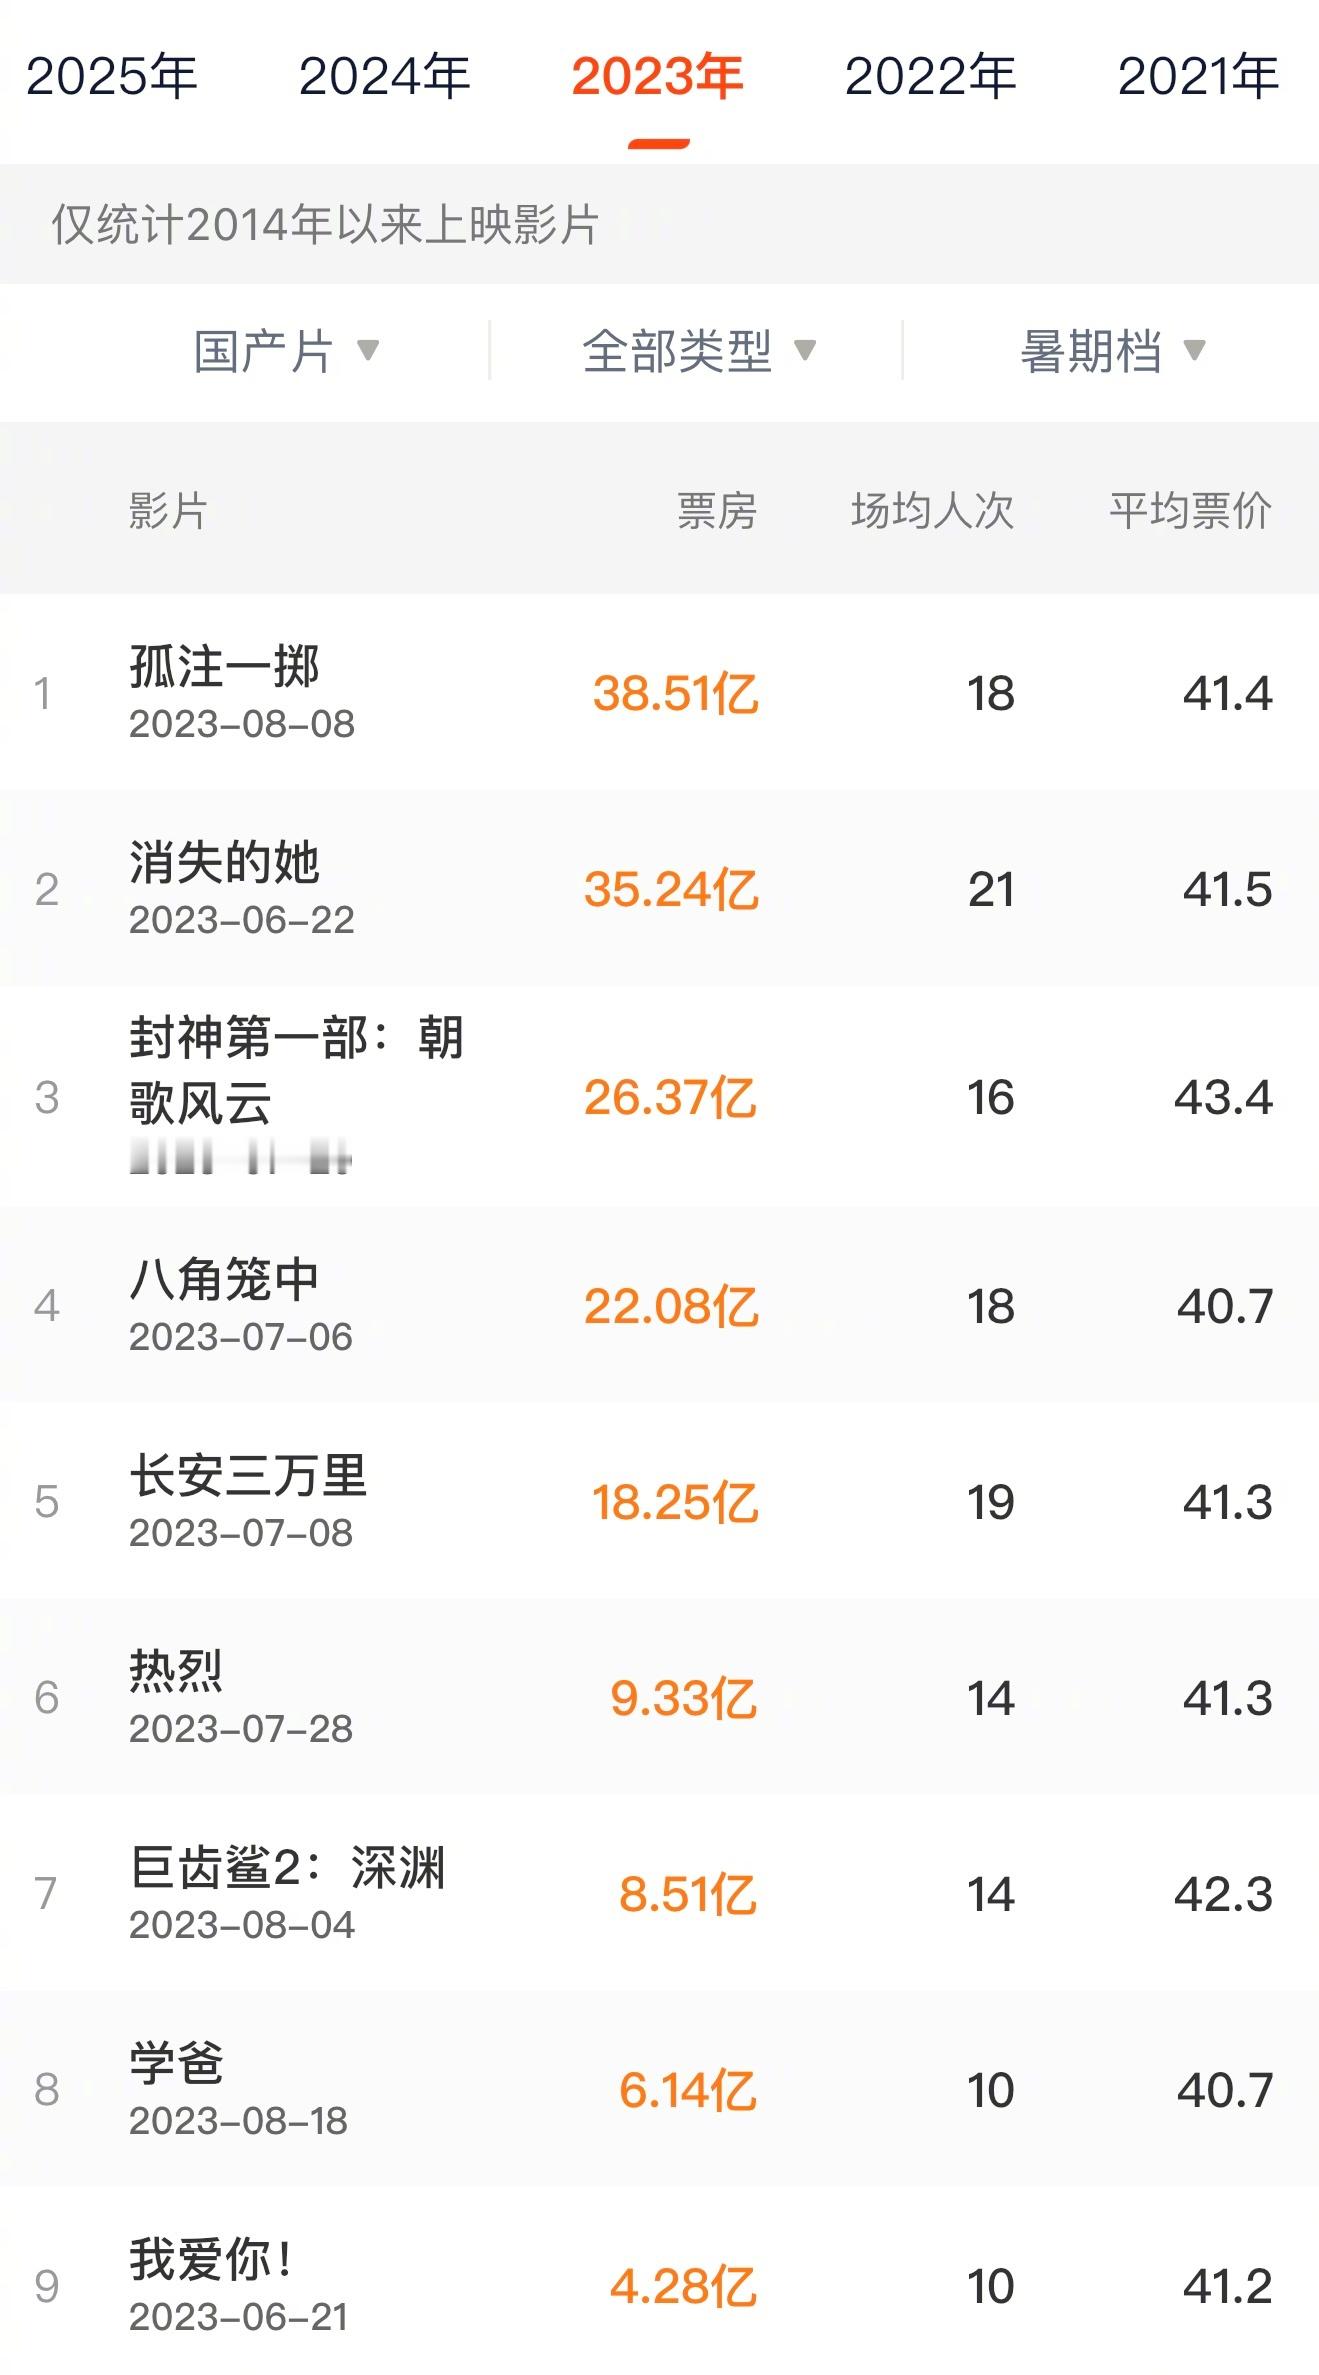Switch to the 2024年 tab
This screenshot has height=2375, width=1319.
pyautogui.click(x=385, y=77)
